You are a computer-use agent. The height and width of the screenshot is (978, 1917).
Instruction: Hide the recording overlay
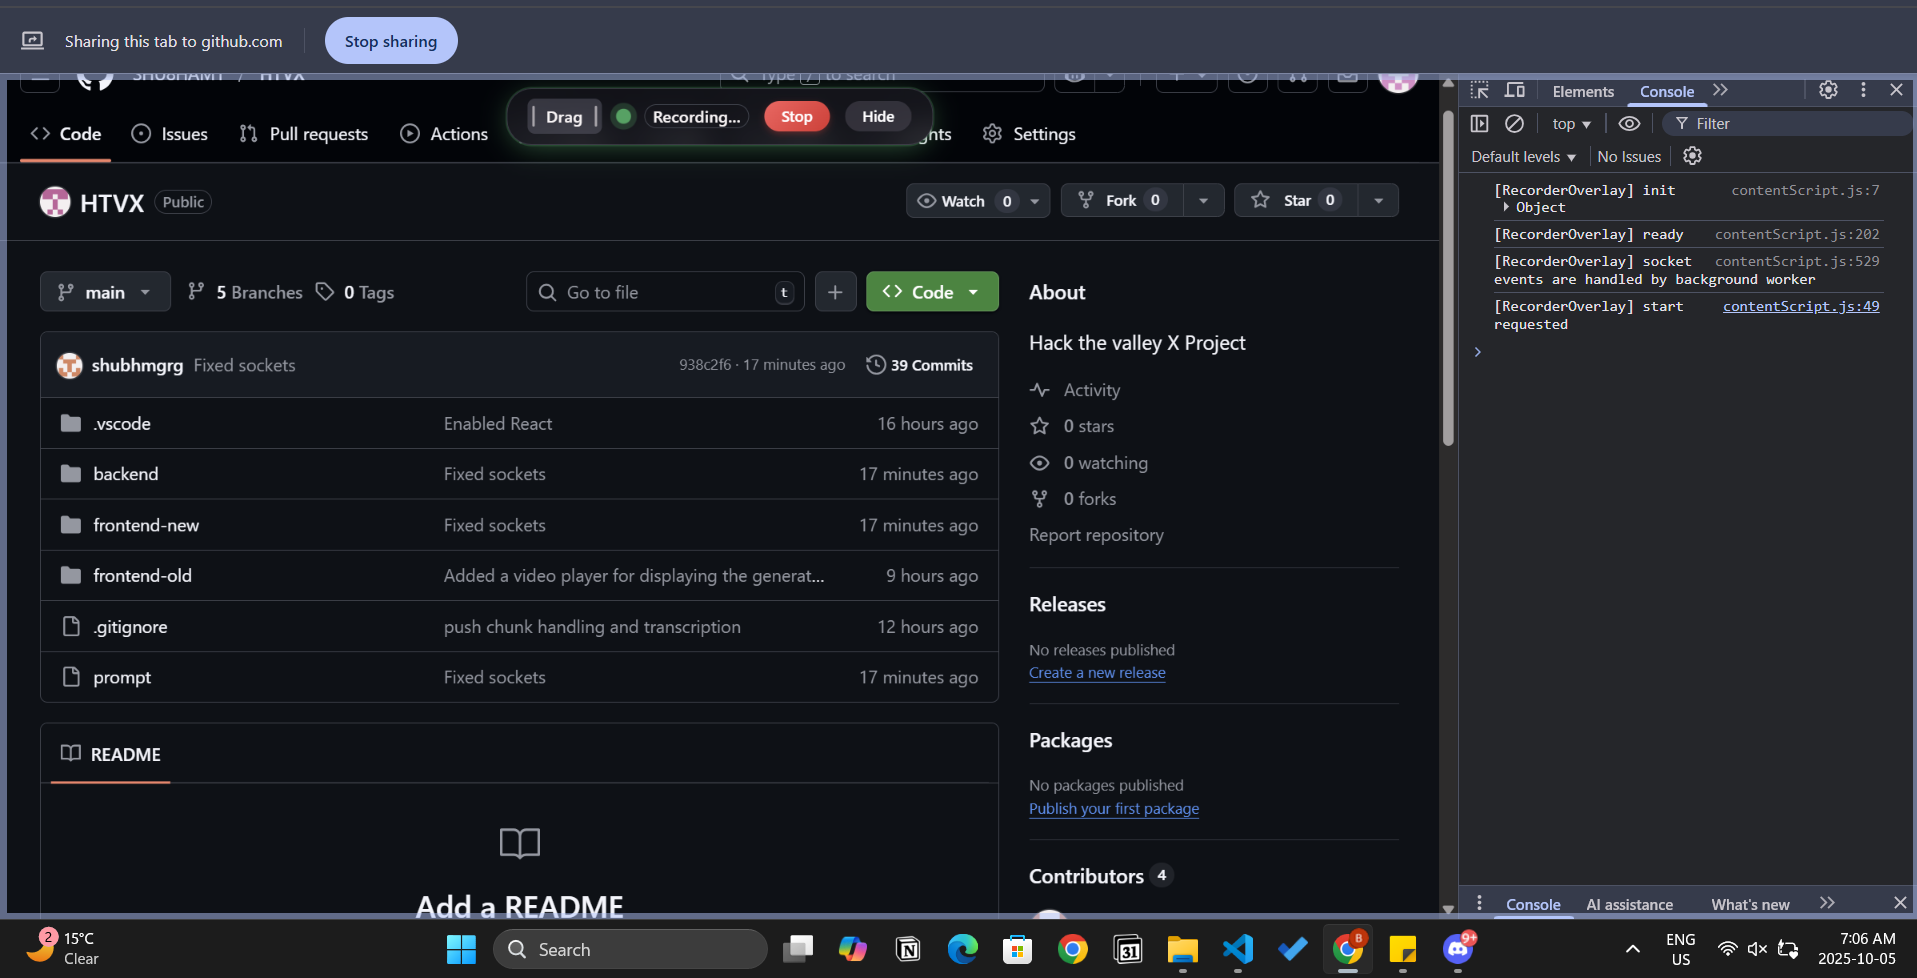click(878, 117)
